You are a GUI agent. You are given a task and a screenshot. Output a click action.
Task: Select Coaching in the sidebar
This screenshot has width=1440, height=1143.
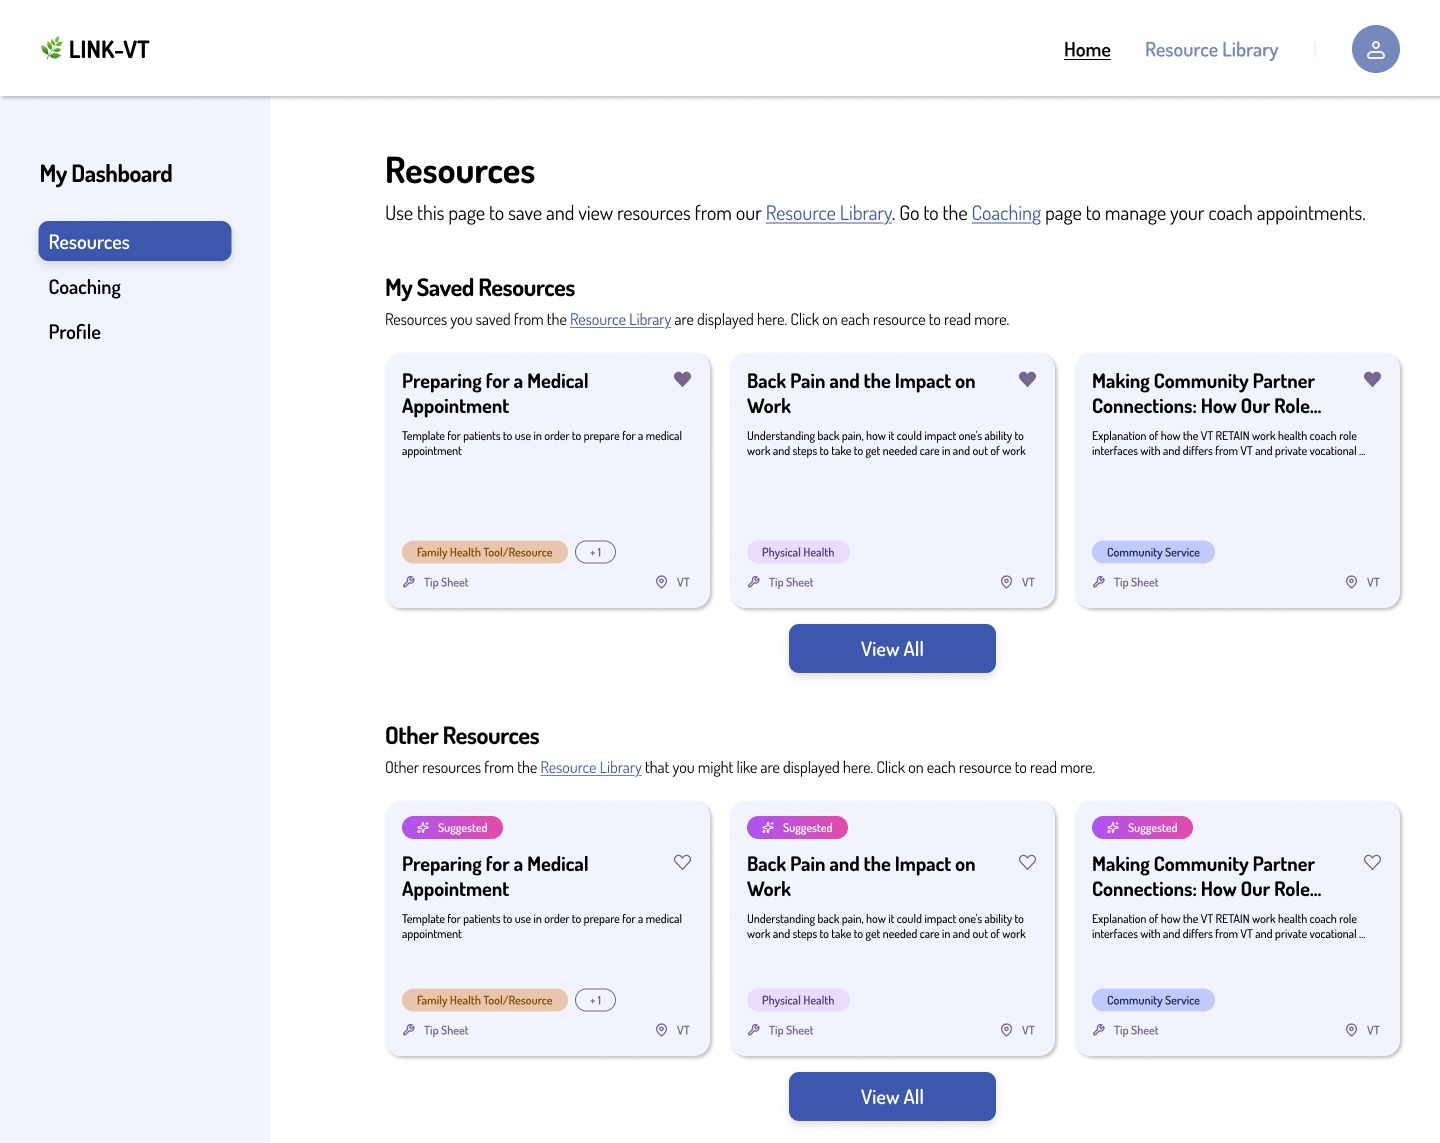[84, 287]
